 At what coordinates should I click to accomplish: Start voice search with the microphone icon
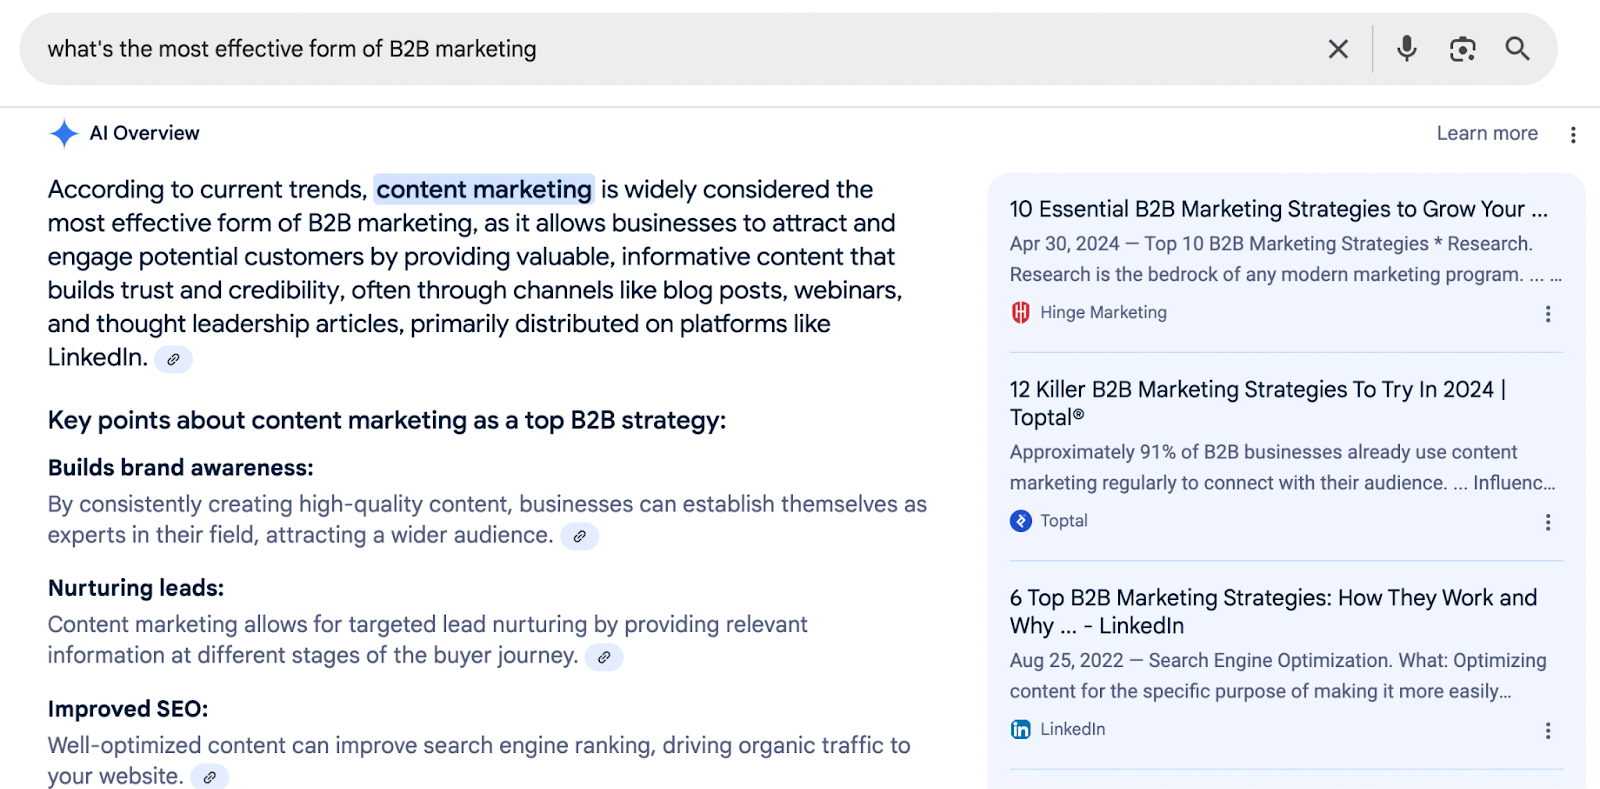pyautogui.click(x=1407, y=49)
